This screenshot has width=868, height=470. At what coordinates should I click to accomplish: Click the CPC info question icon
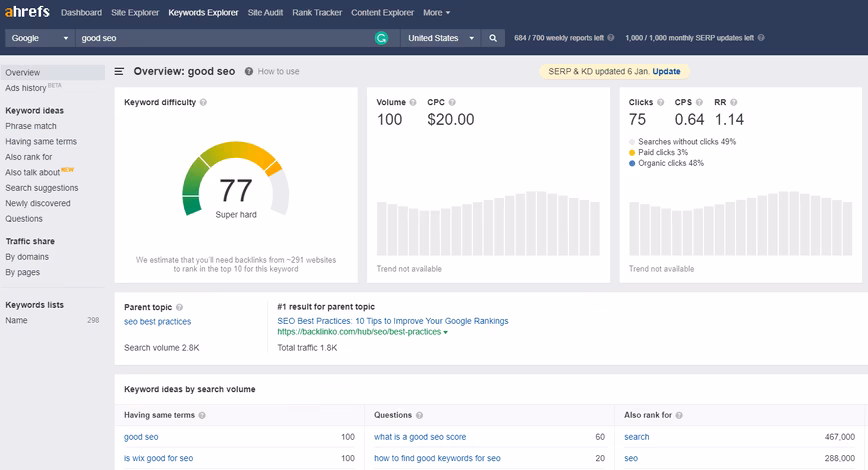click(452, 102)
